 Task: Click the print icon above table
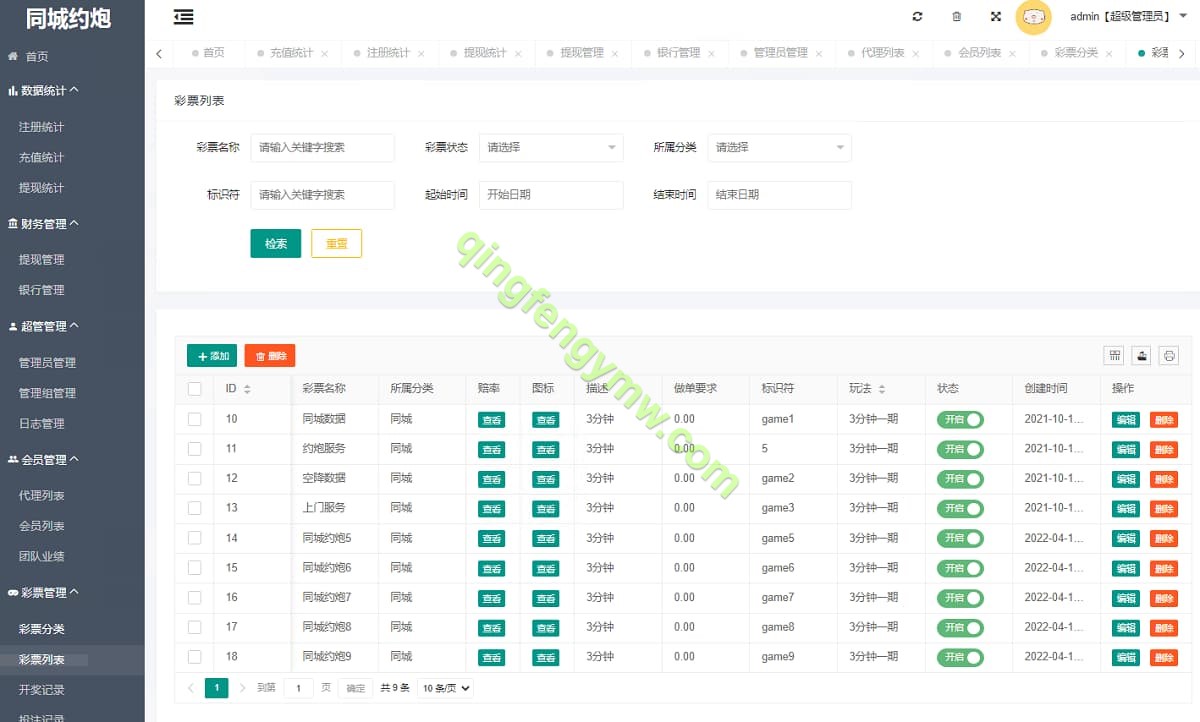click(x=1168, y=356)
